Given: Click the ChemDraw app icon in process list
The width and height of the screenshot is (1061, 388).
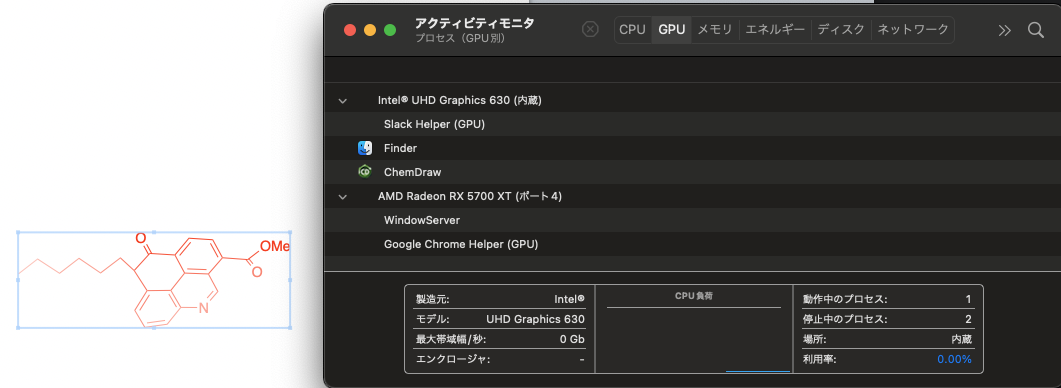Looking at the screenshot, I should (365, 172).
